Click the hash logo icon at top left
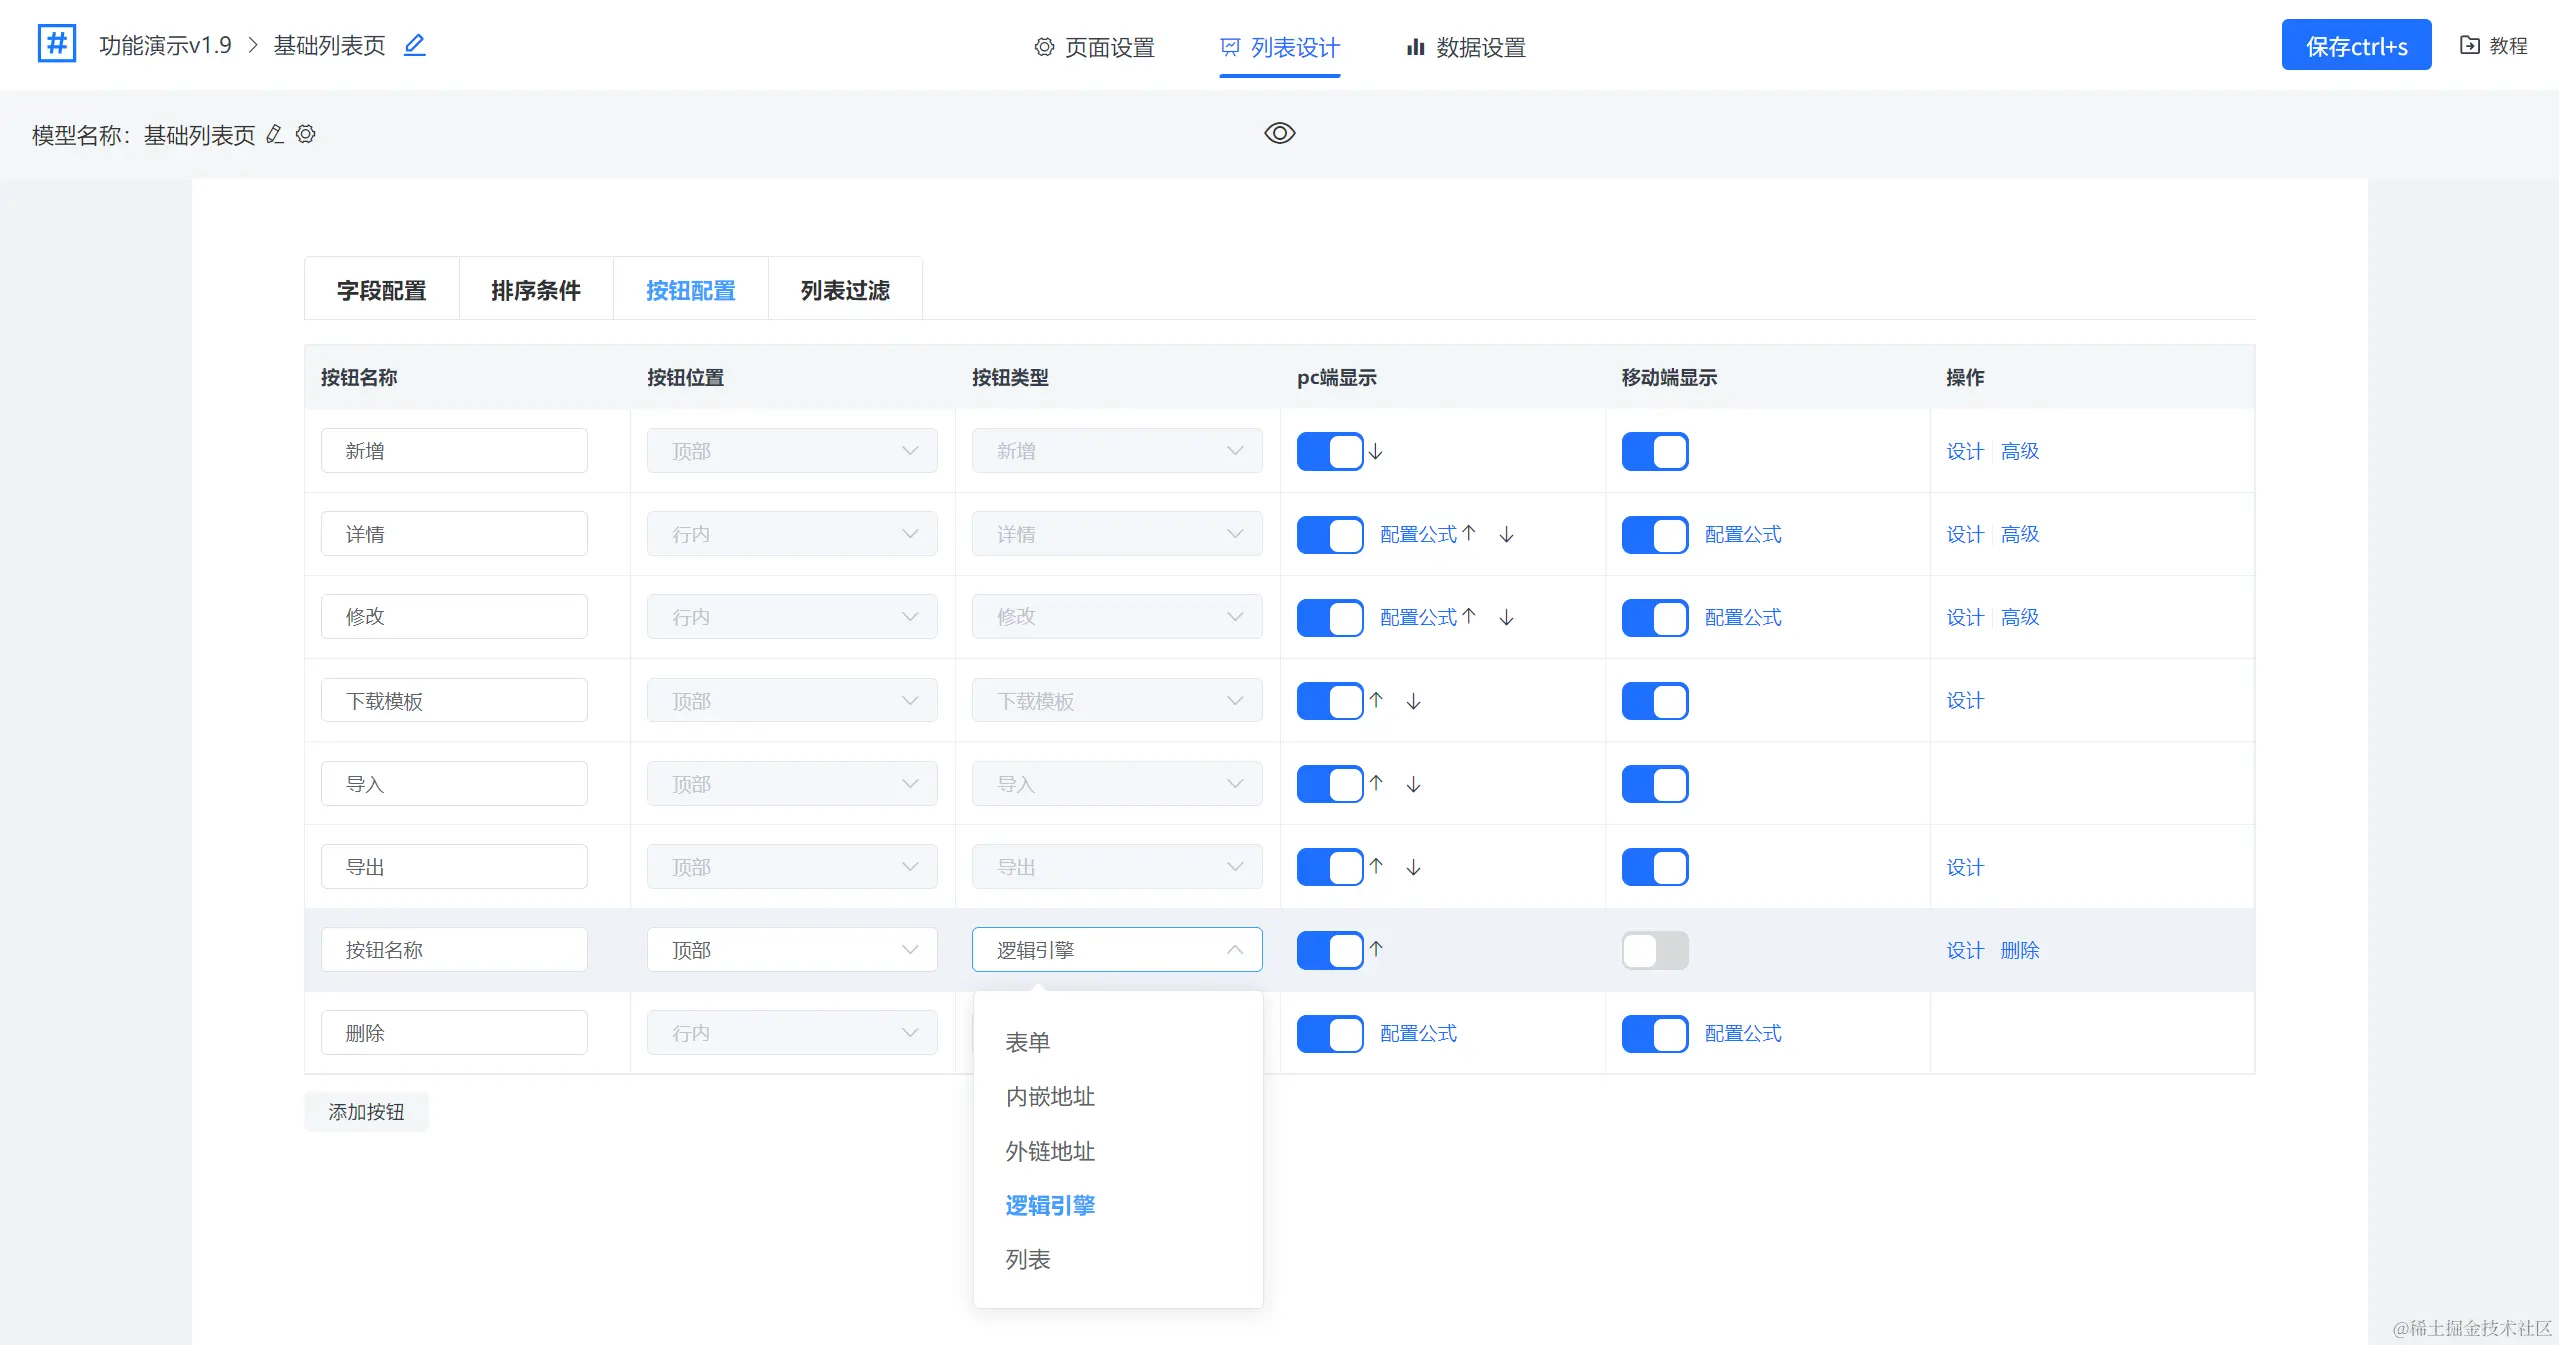 [57, 44]
